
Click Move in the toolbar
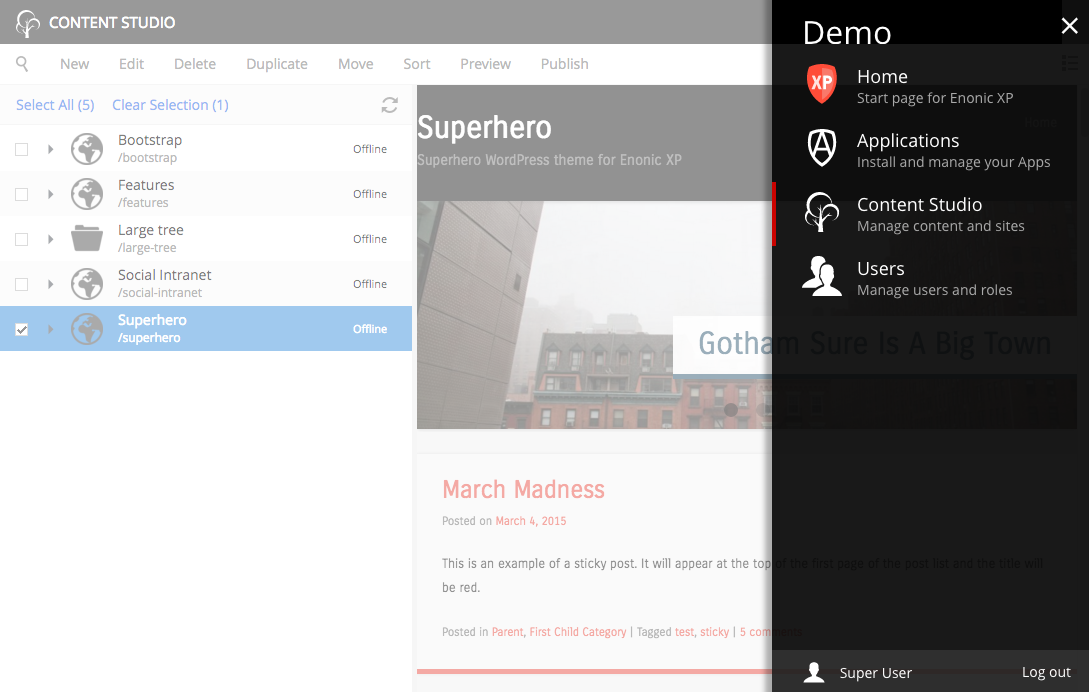tap(356, 64)
